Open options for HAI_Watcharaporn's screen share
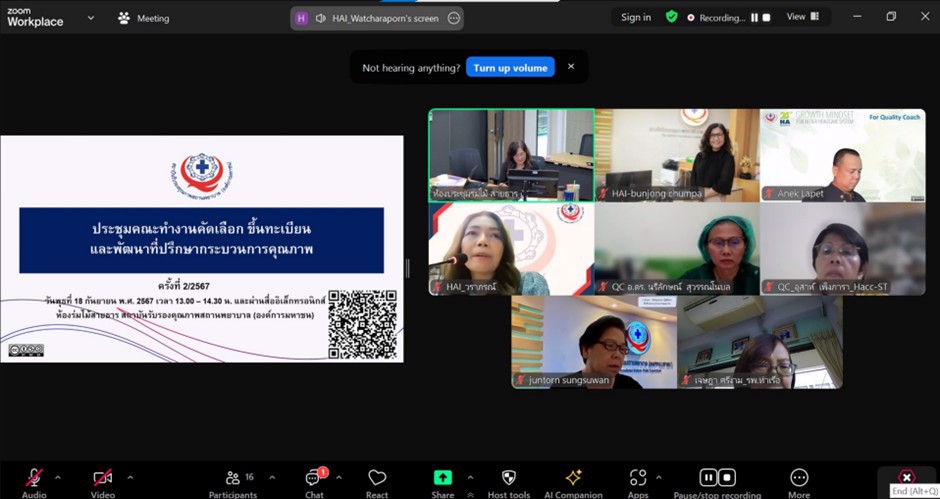The image size is (940, 499). tap(454, 18)
